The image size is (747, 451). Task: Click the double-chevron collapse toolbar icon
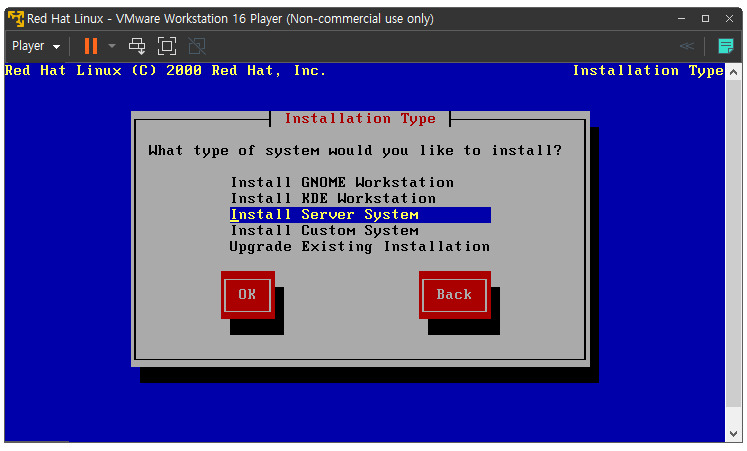tap(686, 46)
